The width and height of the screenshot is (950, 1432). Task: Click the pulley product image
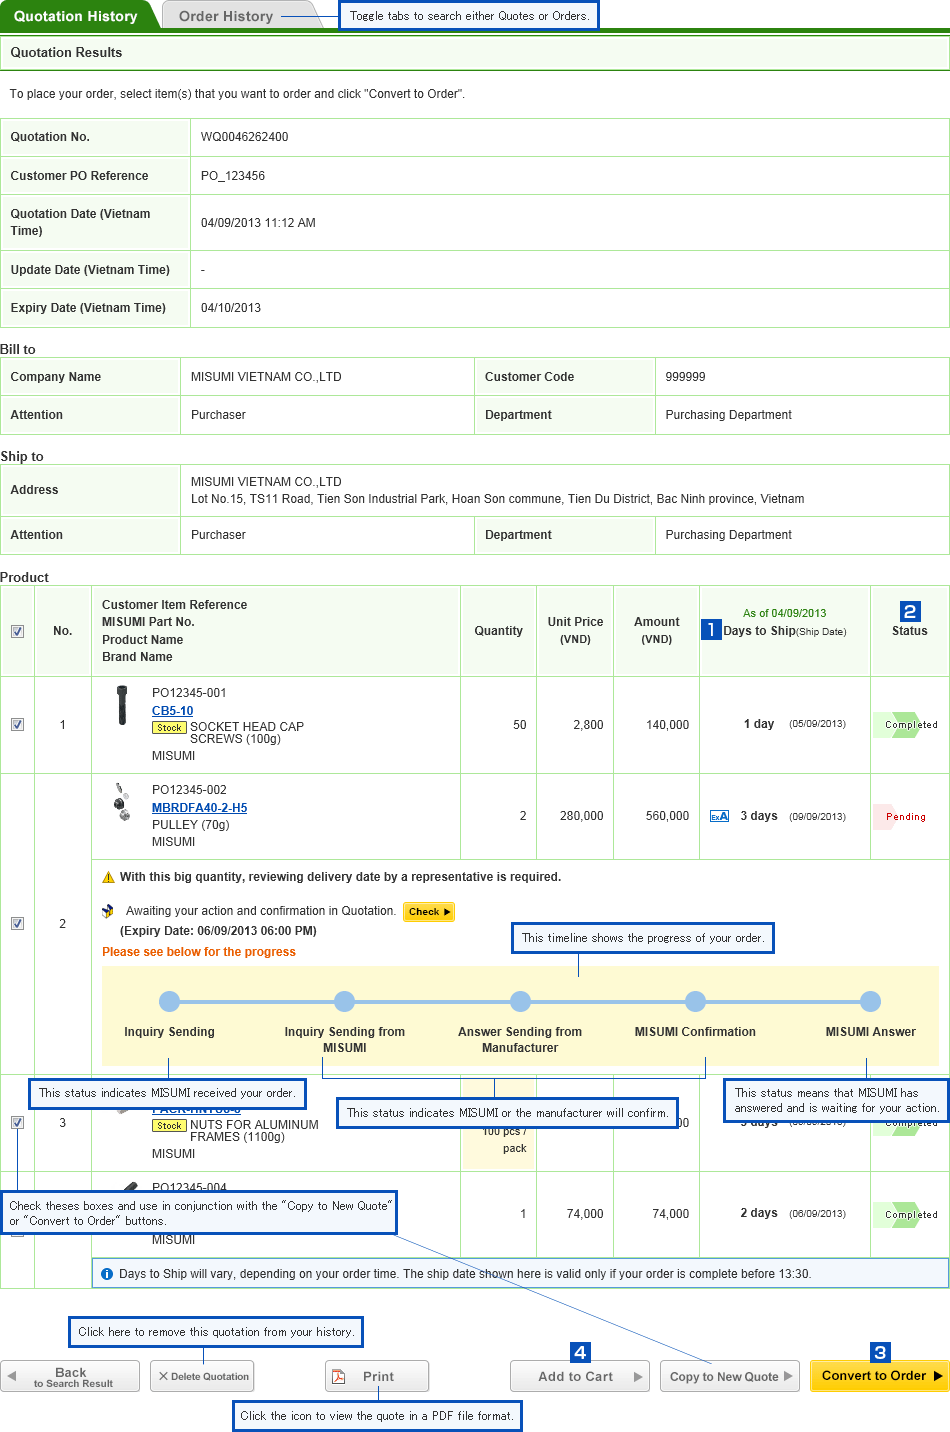point(122,802)
